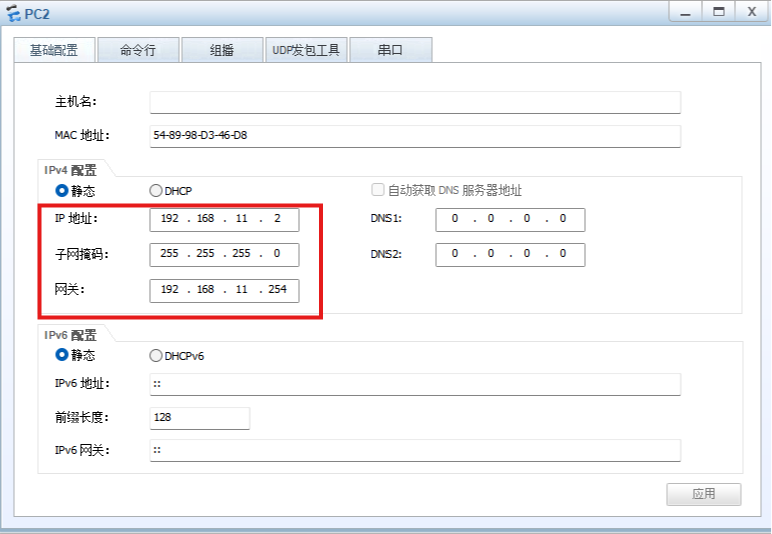Image resolution: width=772 pixels, height=534 pixels.
Task: Open the 命令行 tab
Action: [138, 50]
